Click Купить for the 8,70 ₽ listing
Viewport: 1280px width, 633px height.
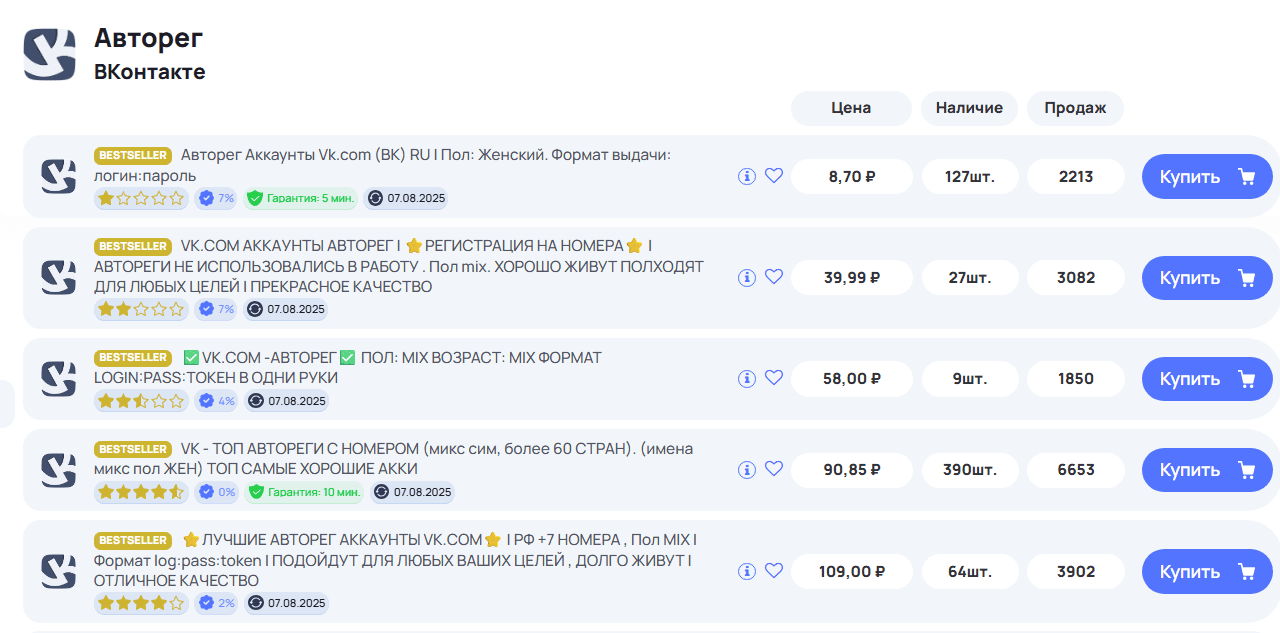pyautogui.click(x=1207, y=177)
